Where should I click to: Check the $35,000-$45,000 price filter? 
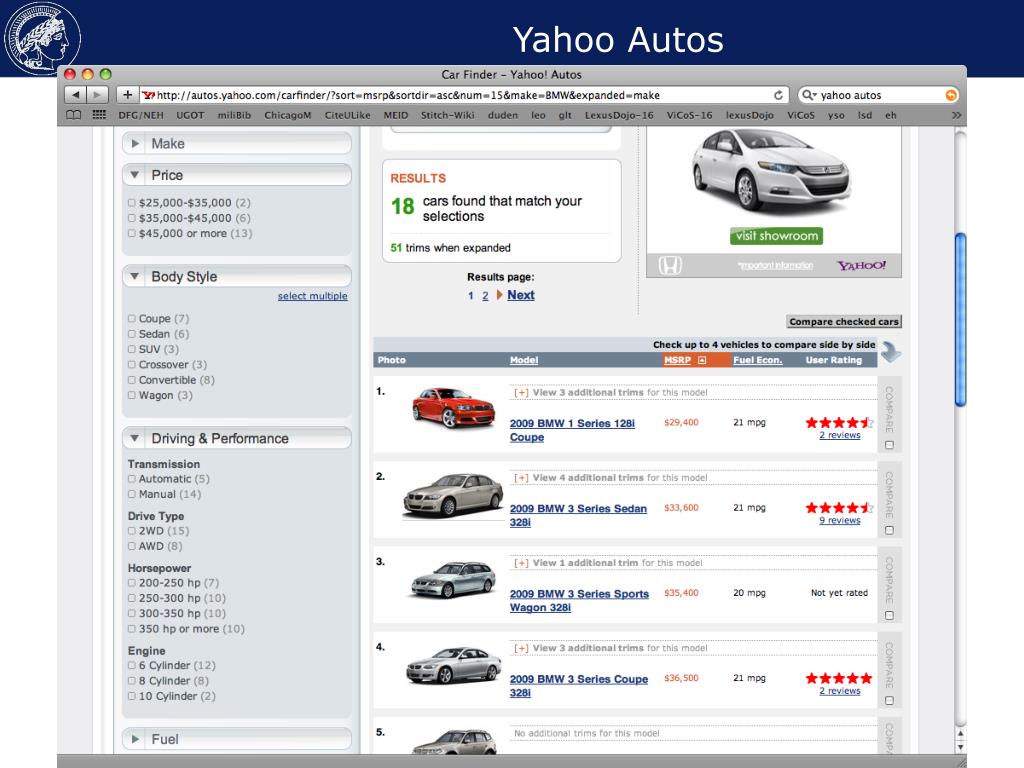132,218
